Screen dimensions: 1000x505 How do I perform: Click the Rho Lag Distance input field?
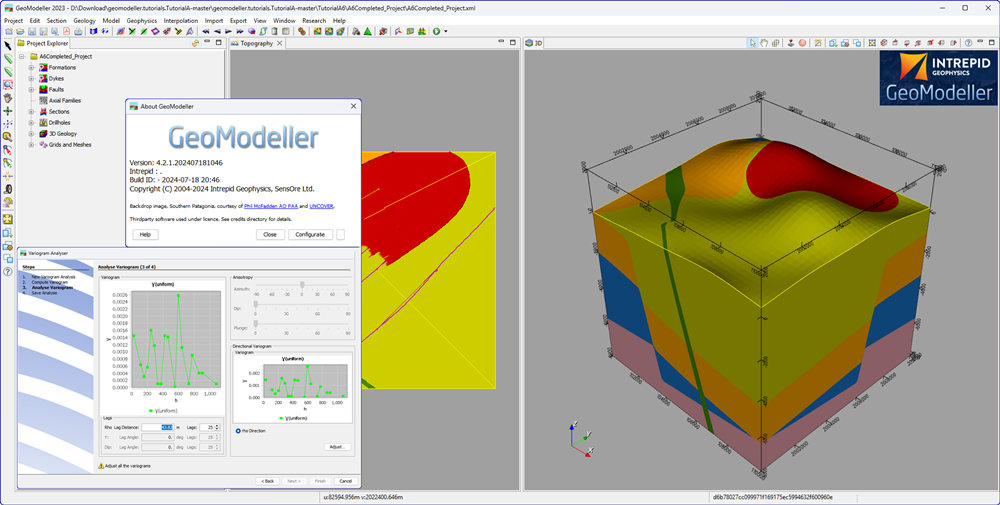coord(158,427)
